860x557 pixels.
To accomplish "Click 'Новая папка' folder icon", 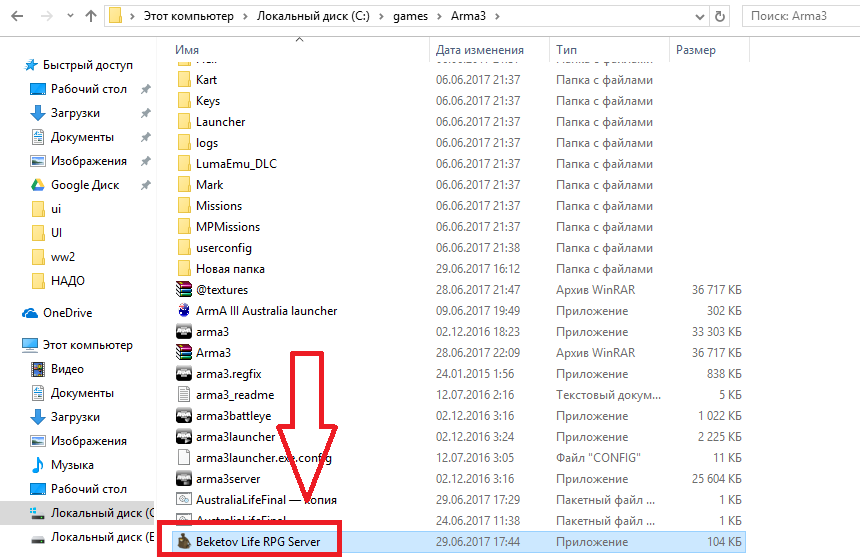I will (x=184, y=269).
